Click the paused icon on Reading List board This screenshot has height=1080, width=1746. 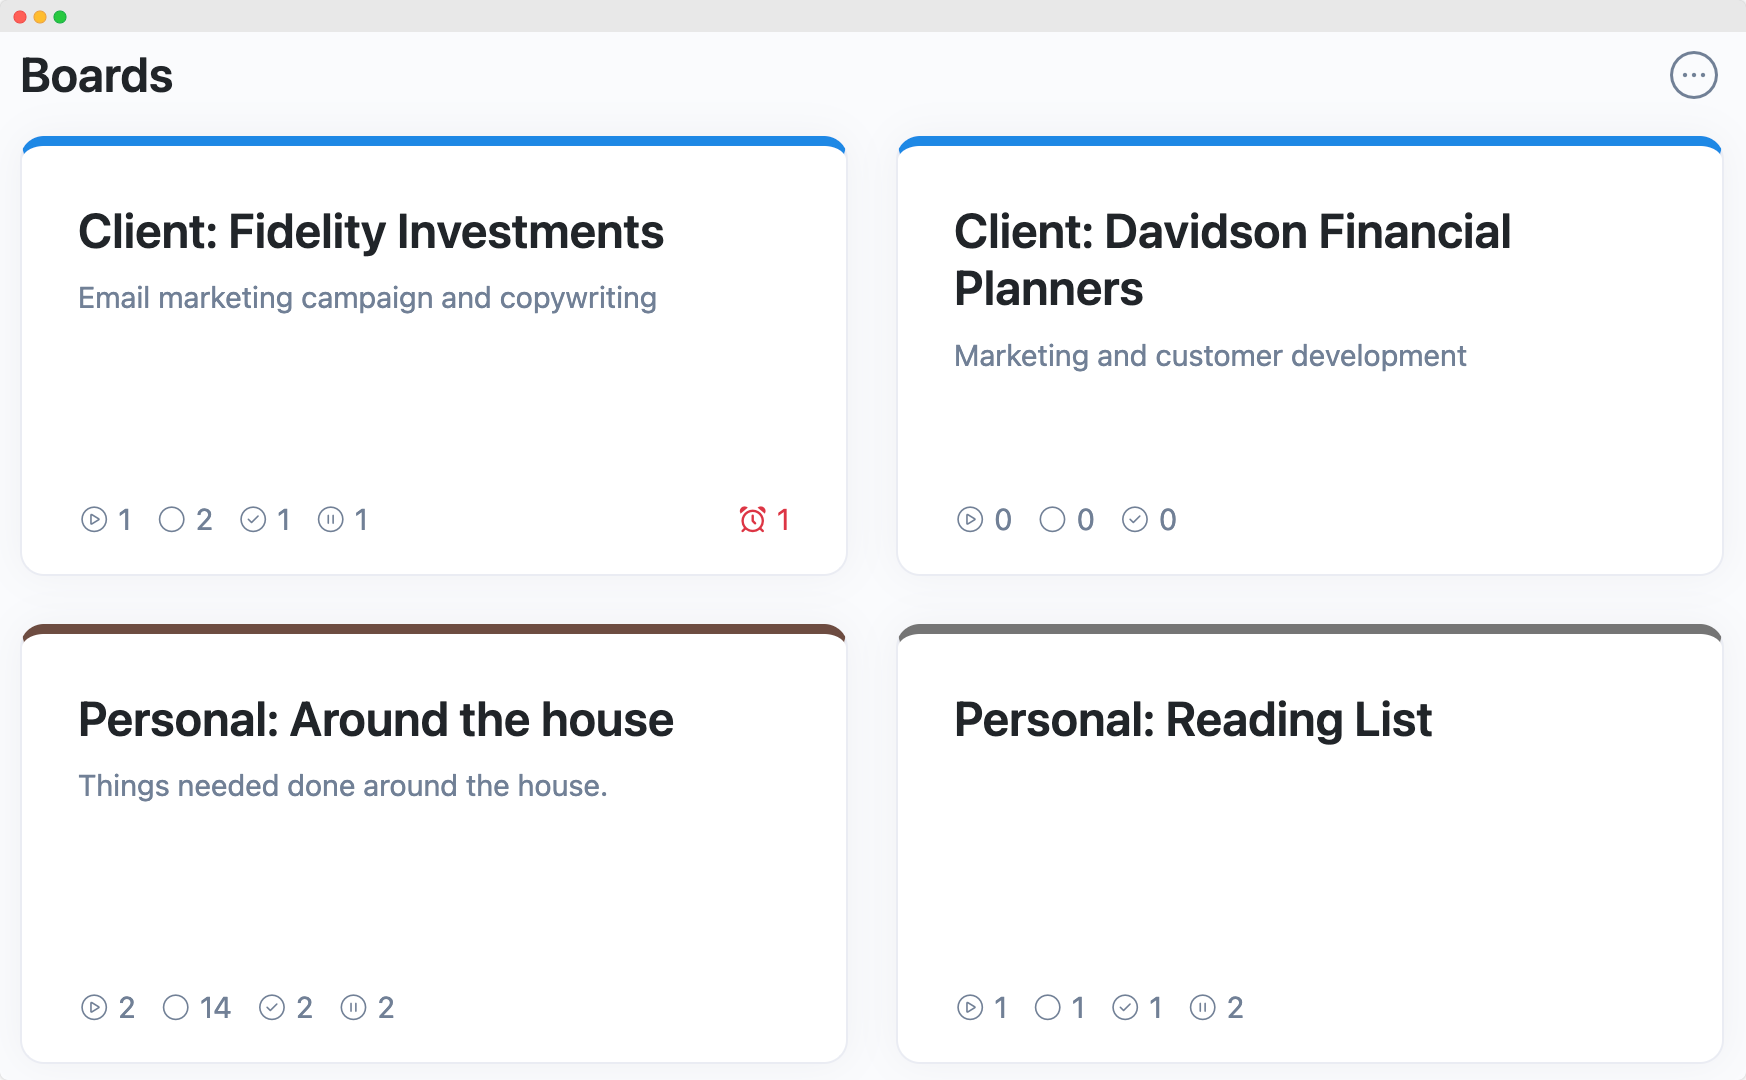(1202, 1008)
